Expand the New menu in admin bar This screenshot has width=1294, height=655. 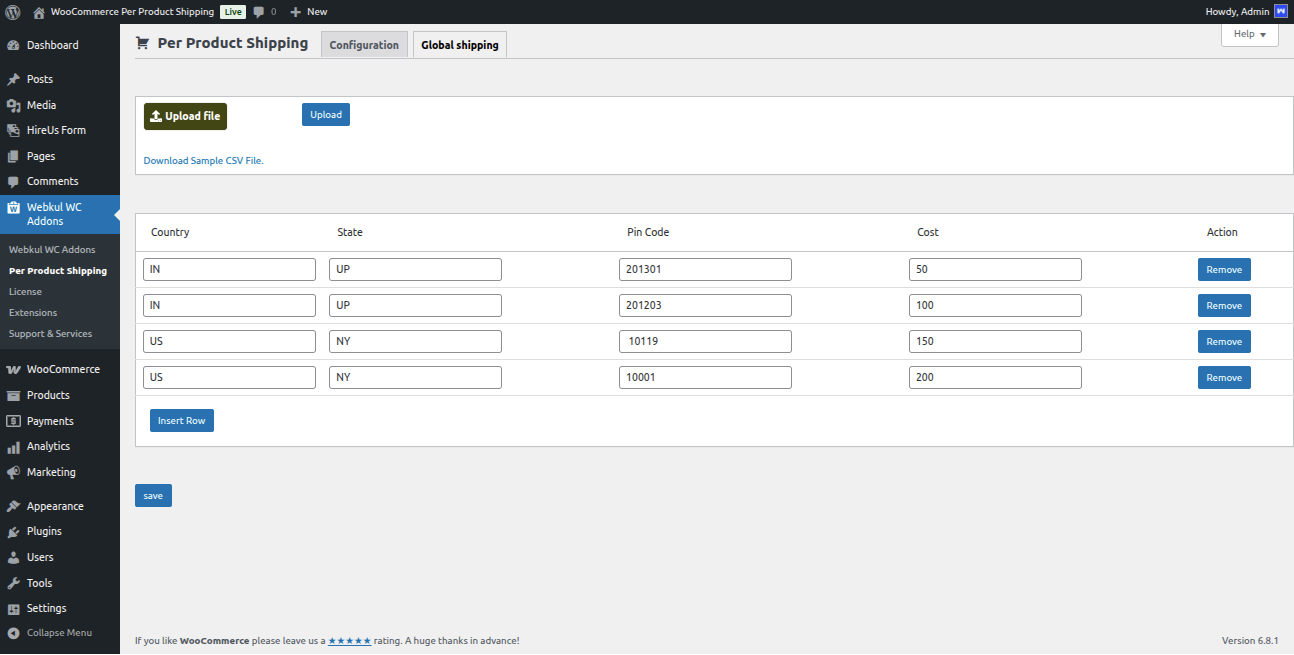(308, 11)
